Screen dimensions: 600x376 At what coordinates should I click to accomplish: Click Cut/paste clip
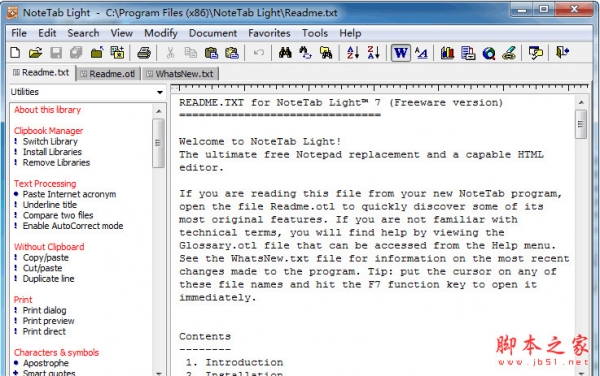[x=42, y=268]
